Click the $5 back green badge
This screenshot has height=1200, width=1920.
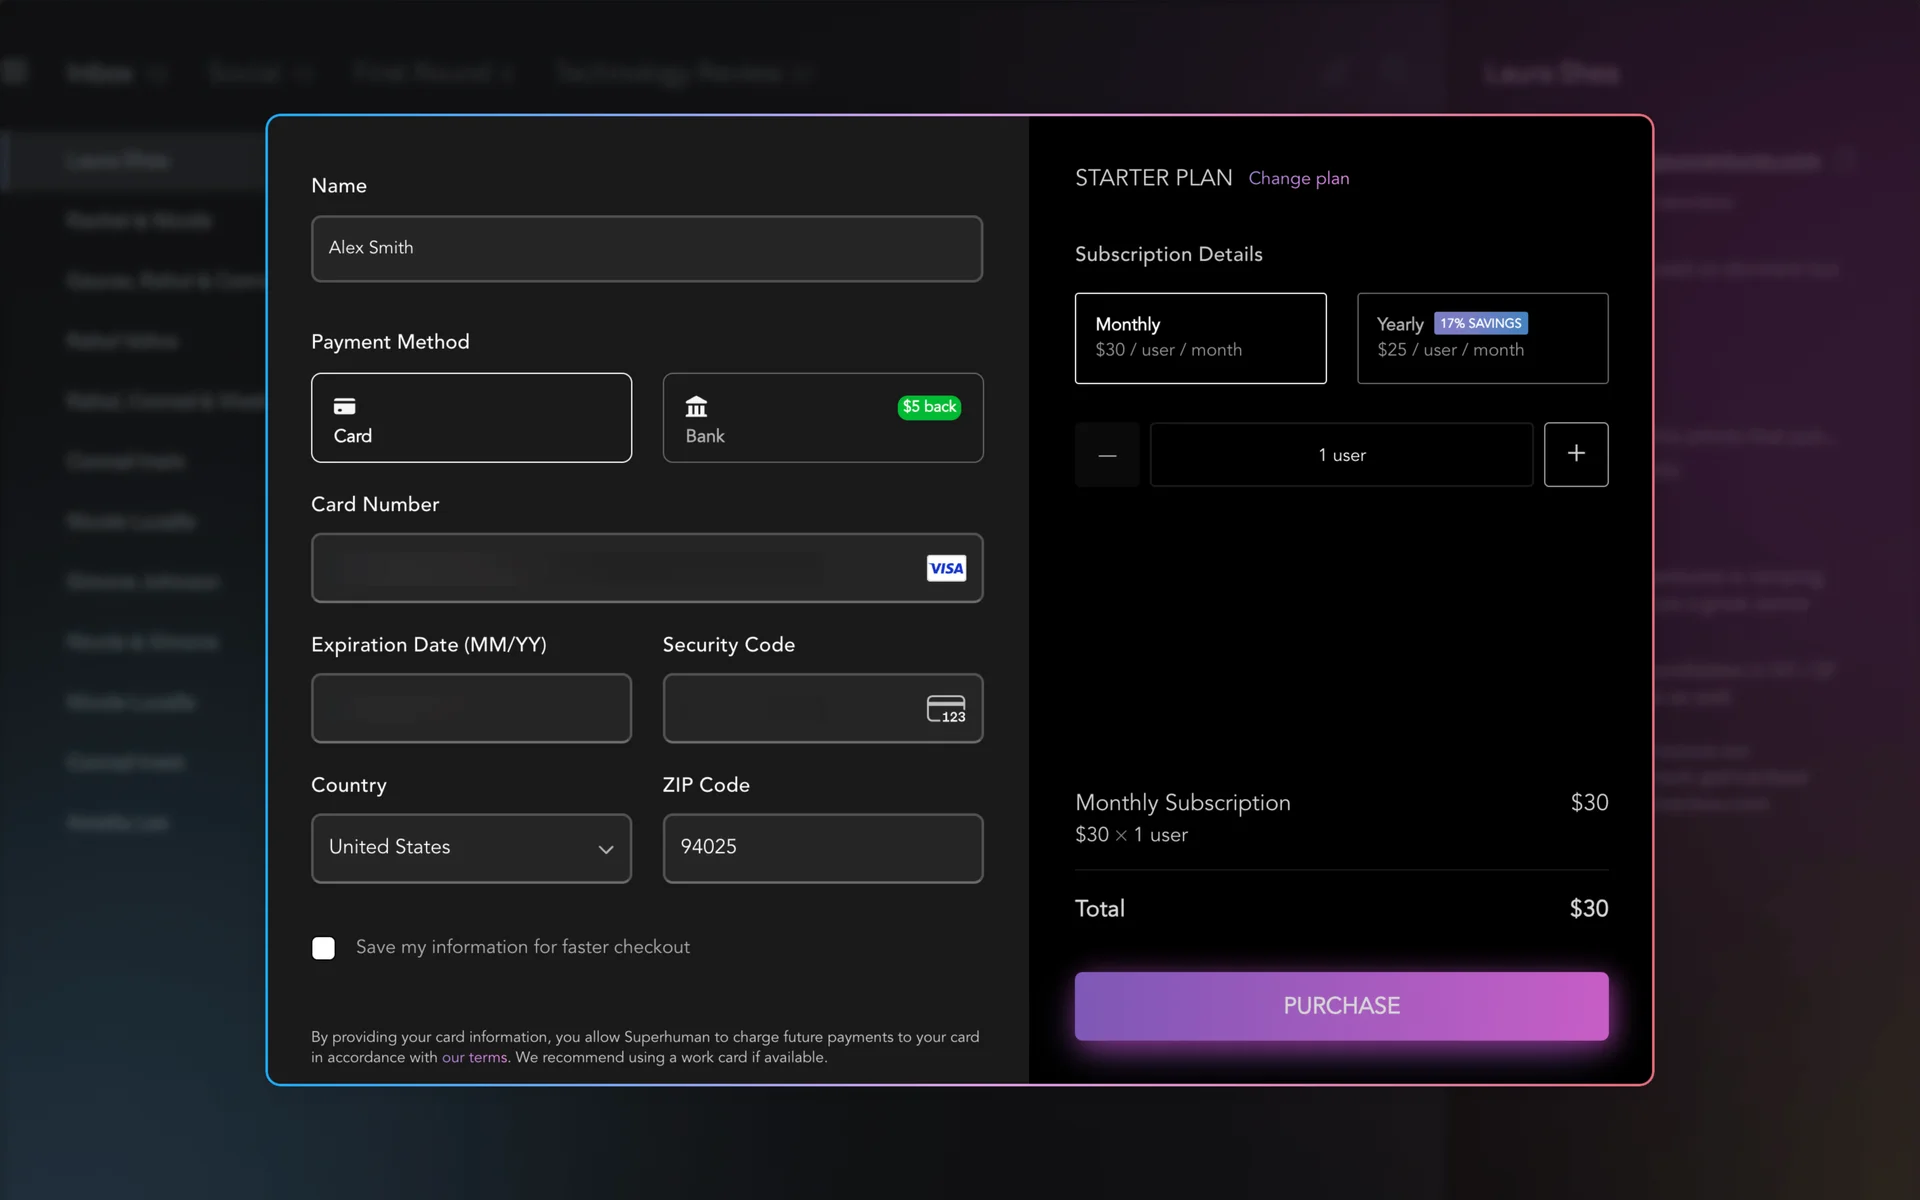pos(929,407)
